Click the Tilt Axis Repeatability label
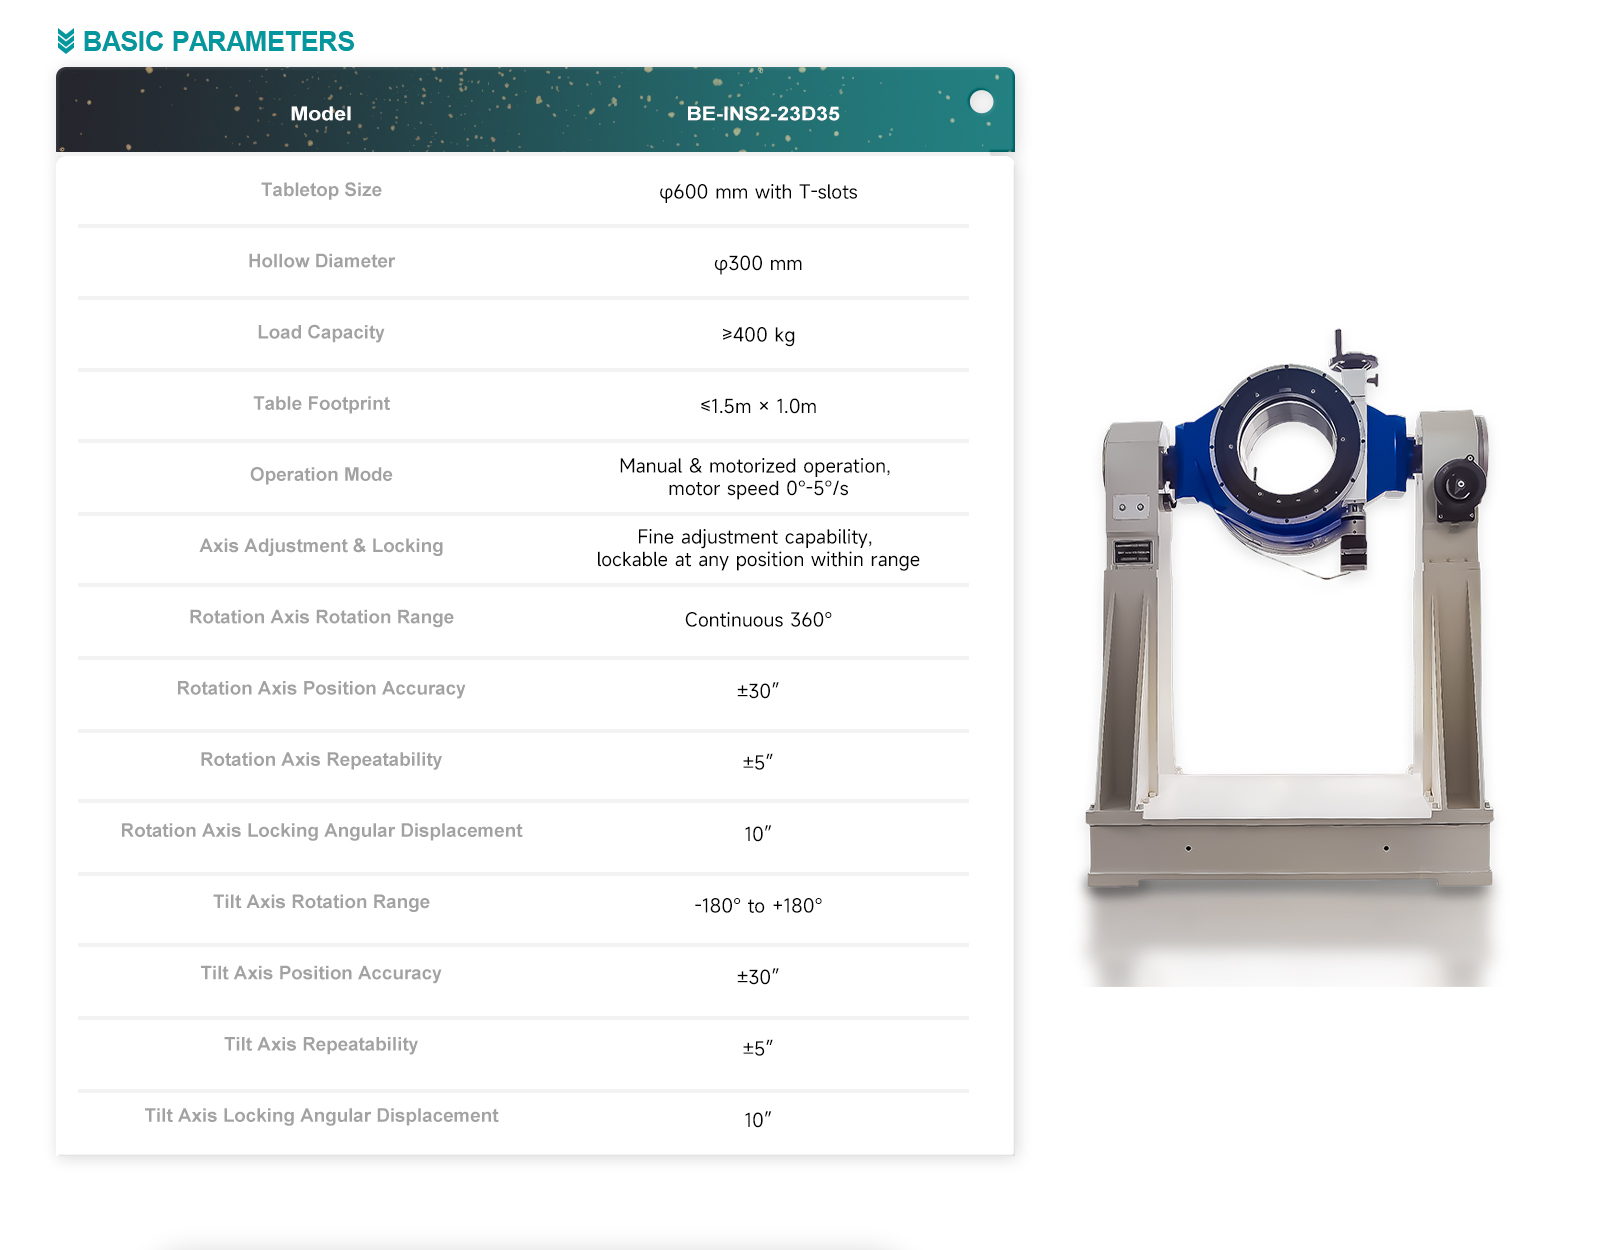 321,1044
